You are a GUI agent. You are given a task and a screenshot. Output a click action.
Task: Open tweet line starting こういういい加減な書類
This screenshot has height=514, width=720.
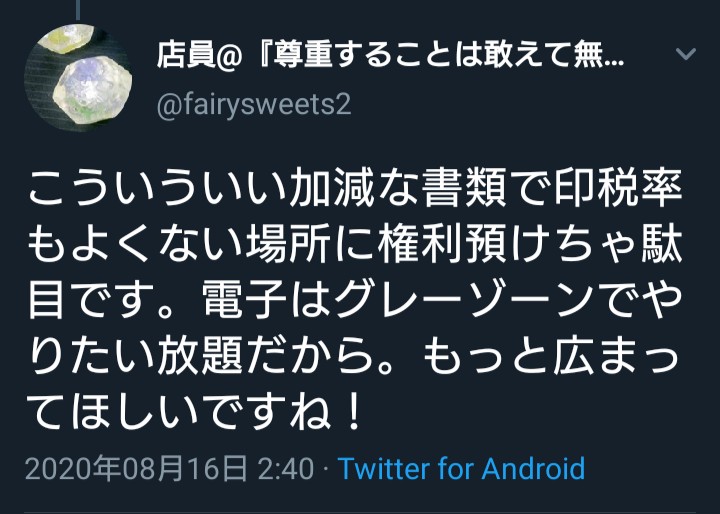[355, 189]
